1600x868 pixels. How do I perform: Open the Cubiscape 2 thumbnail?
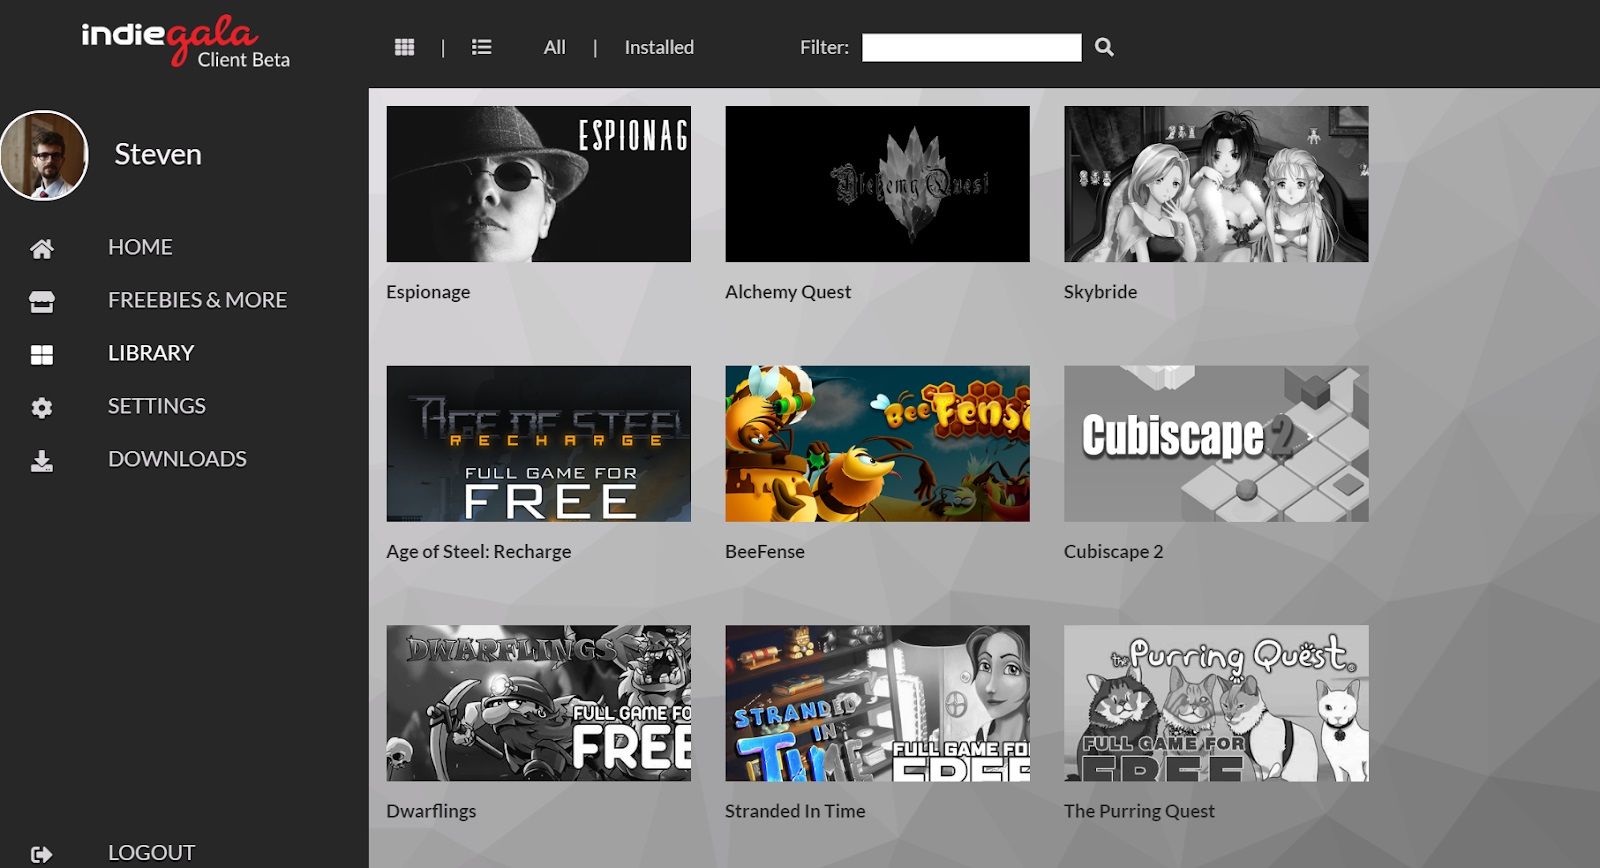coord(1216,444)
